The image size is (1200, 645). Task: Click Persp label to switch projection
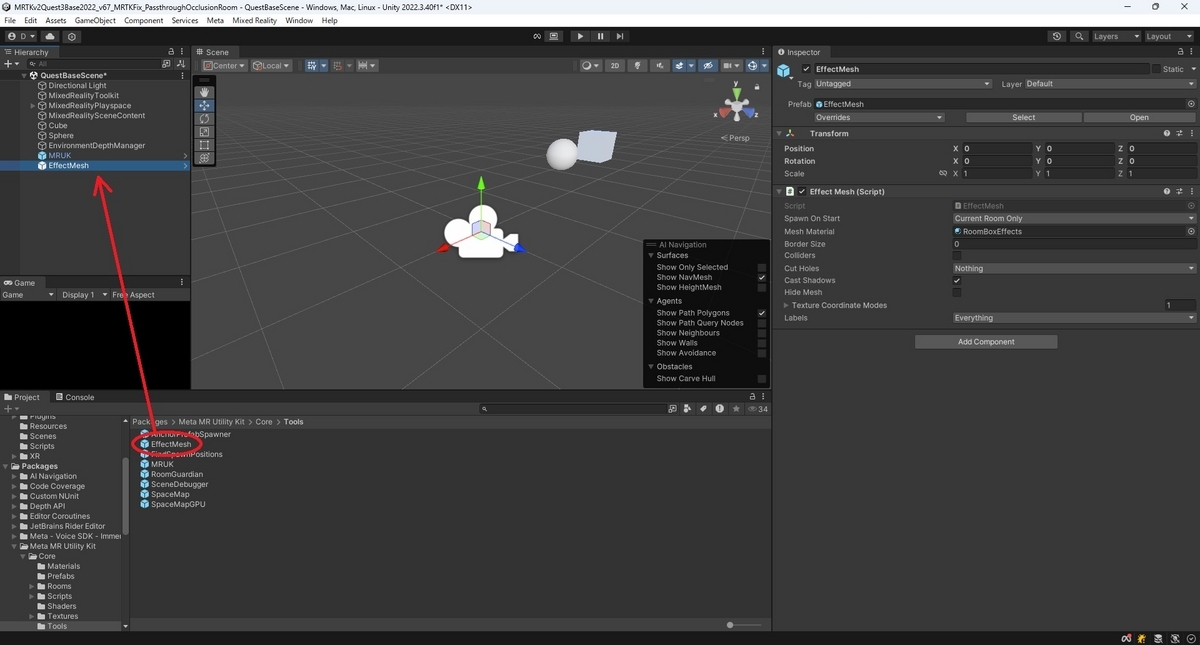[735, 138]
